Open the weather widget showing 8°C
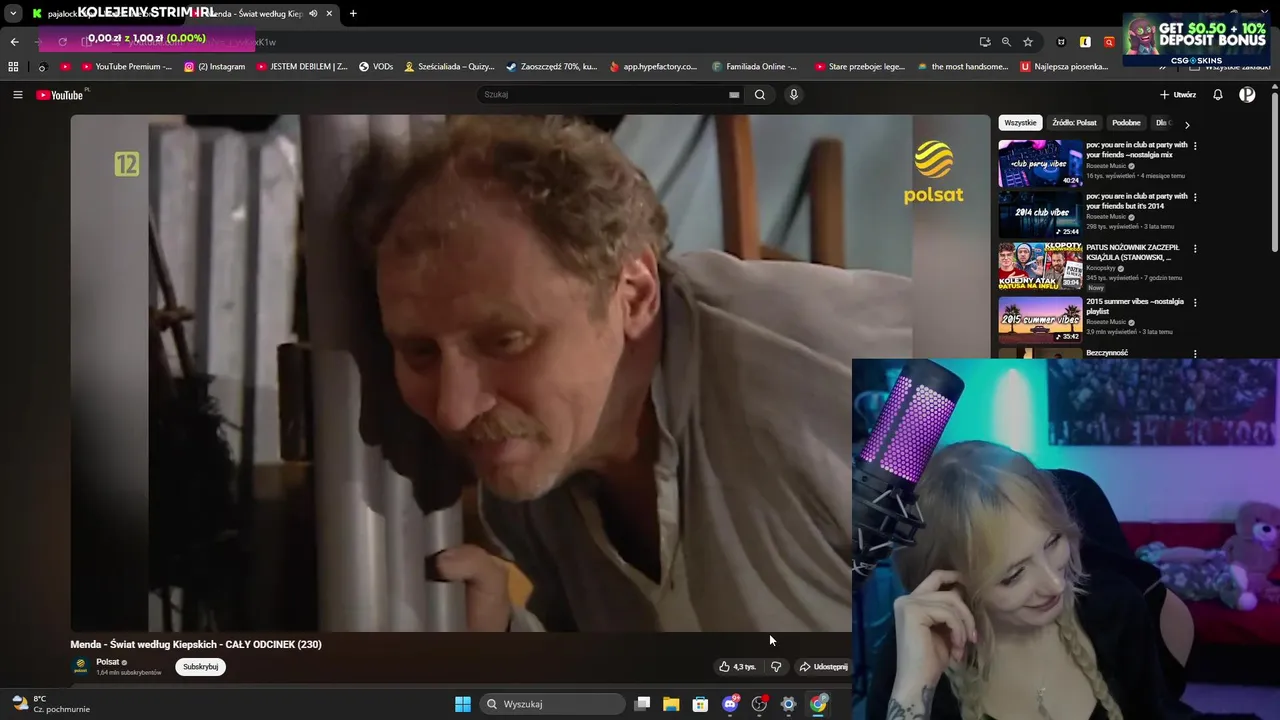This screenshot has width=1280, height=720. tap(50, 704)
